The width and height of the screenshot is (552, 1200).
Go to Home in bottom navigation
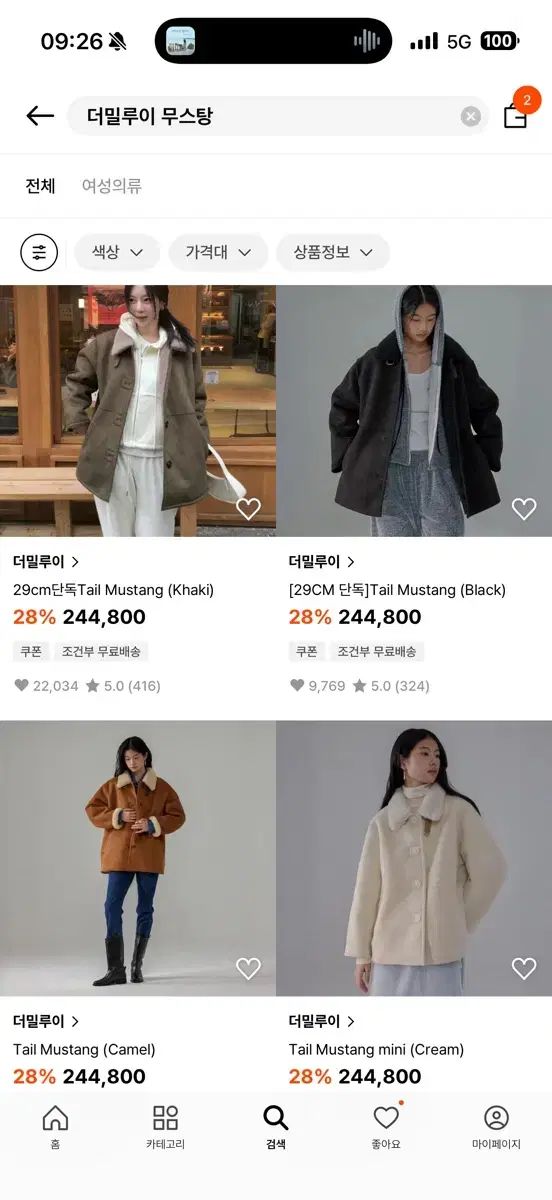point(56,1127)
